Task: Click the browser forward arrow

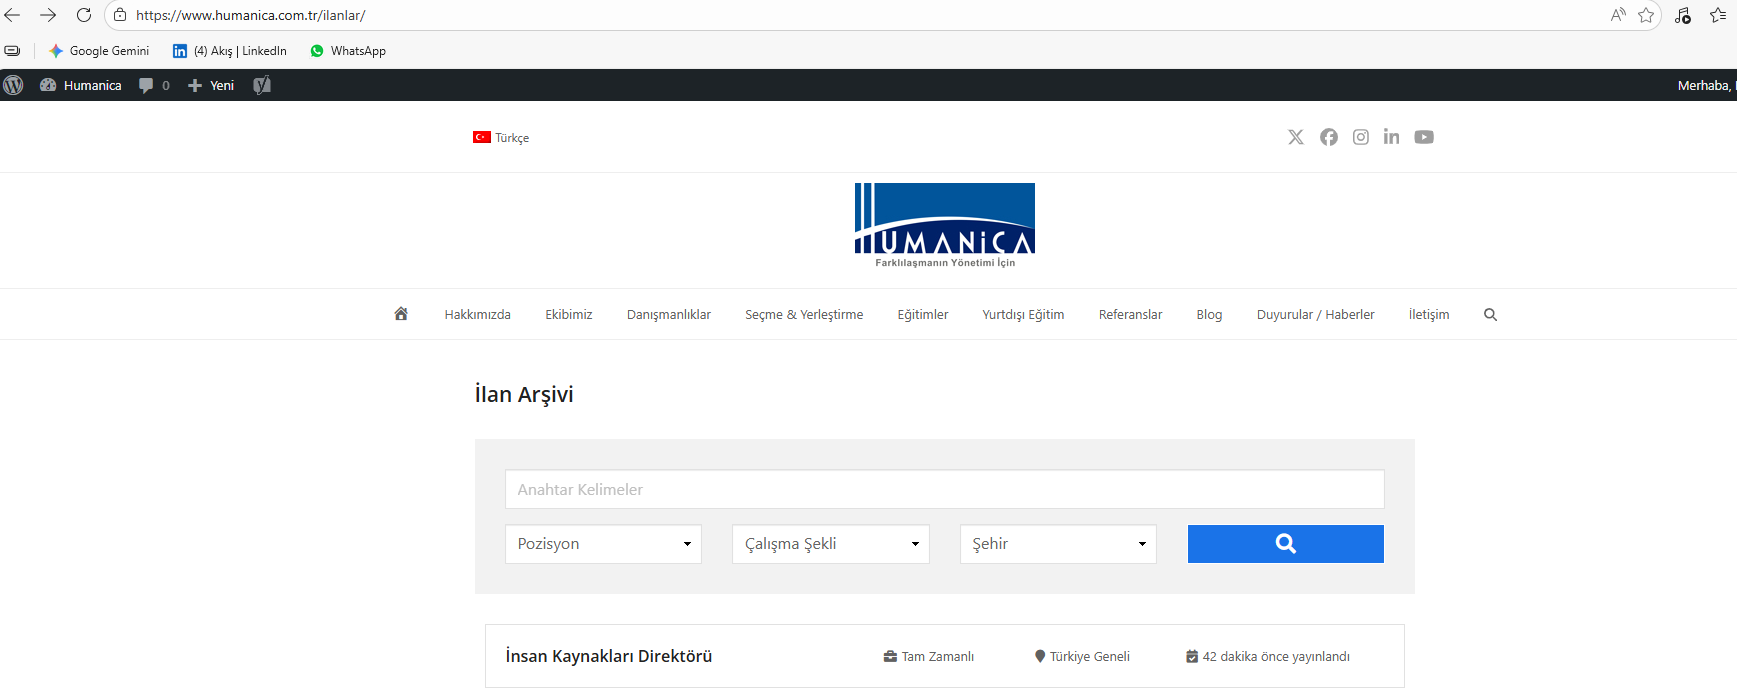Action: [48, 15]
